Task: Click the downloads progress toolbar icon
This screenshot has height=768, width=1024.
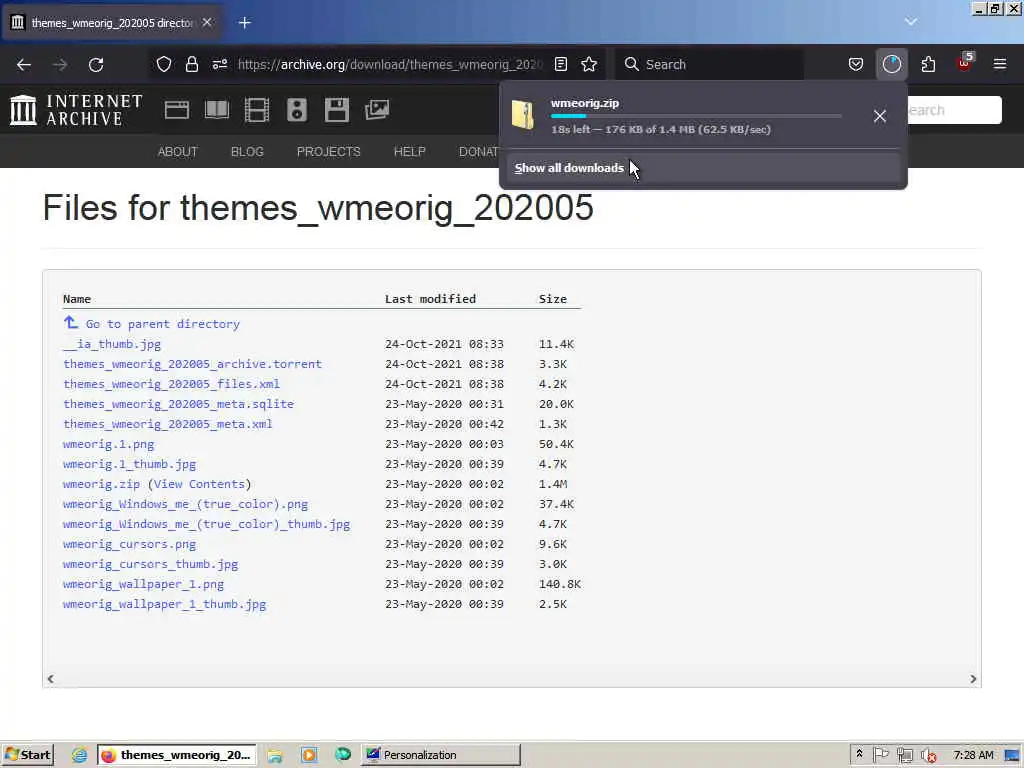Action: (891, 64)
